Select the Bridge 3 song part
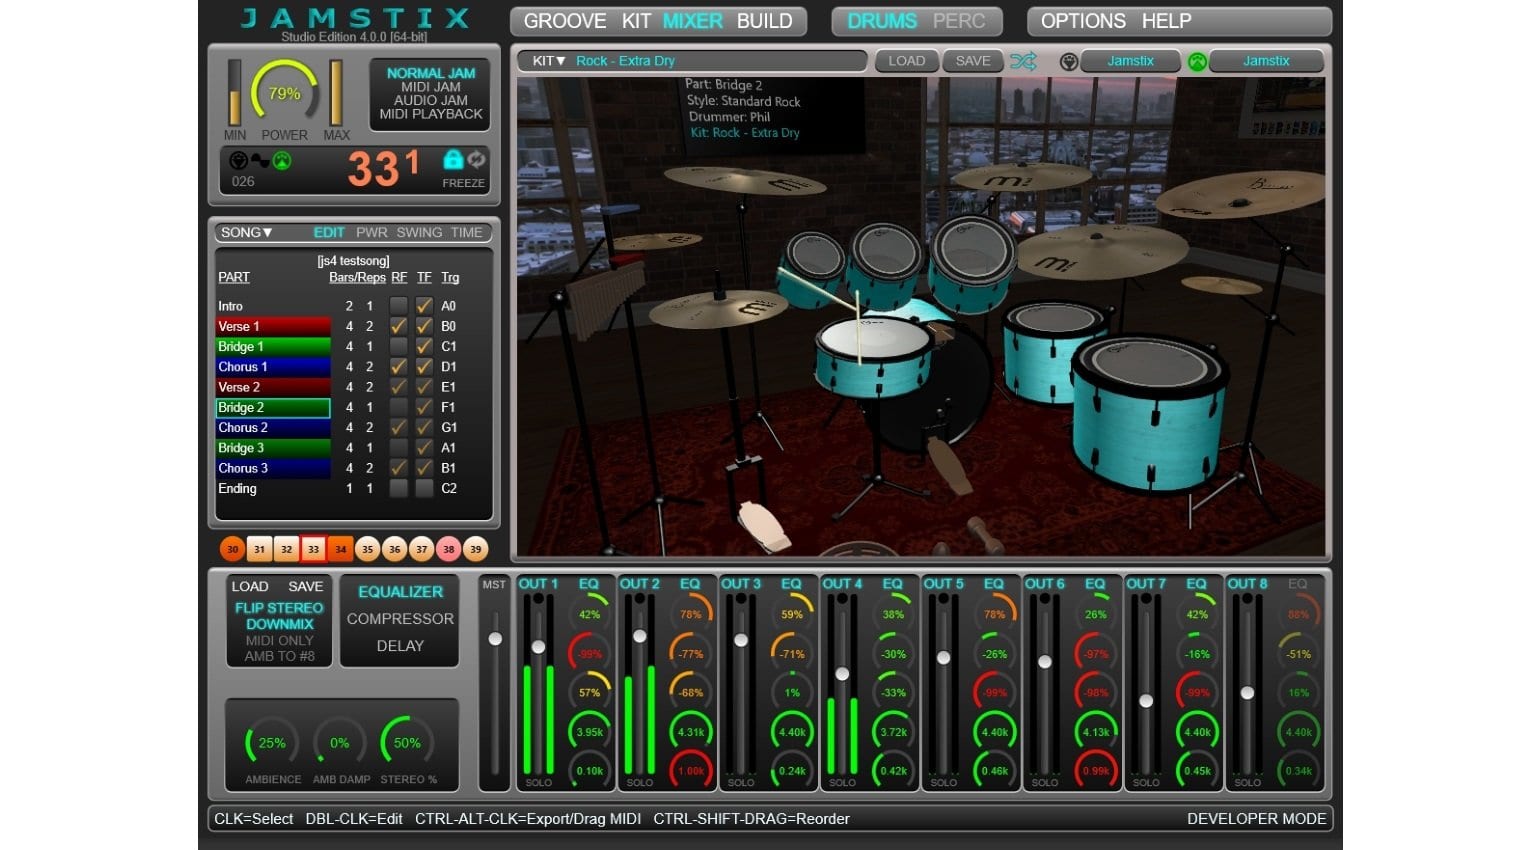This screenshot has height=850, width=1540. pos(273,448)
